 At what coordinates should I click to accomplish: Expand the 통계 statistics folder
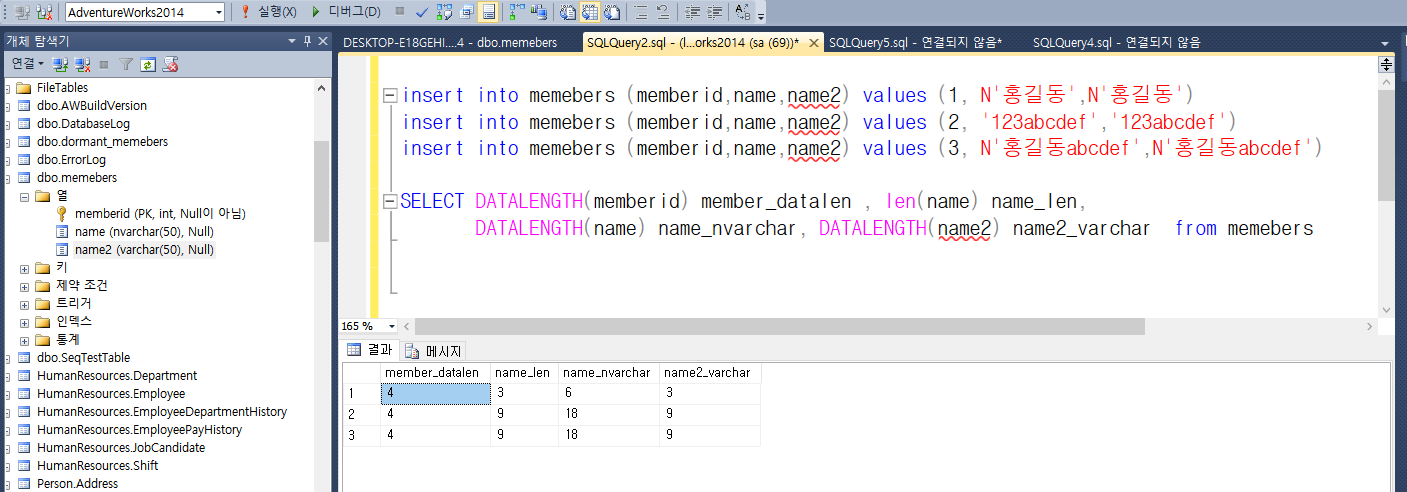[24, 340]
